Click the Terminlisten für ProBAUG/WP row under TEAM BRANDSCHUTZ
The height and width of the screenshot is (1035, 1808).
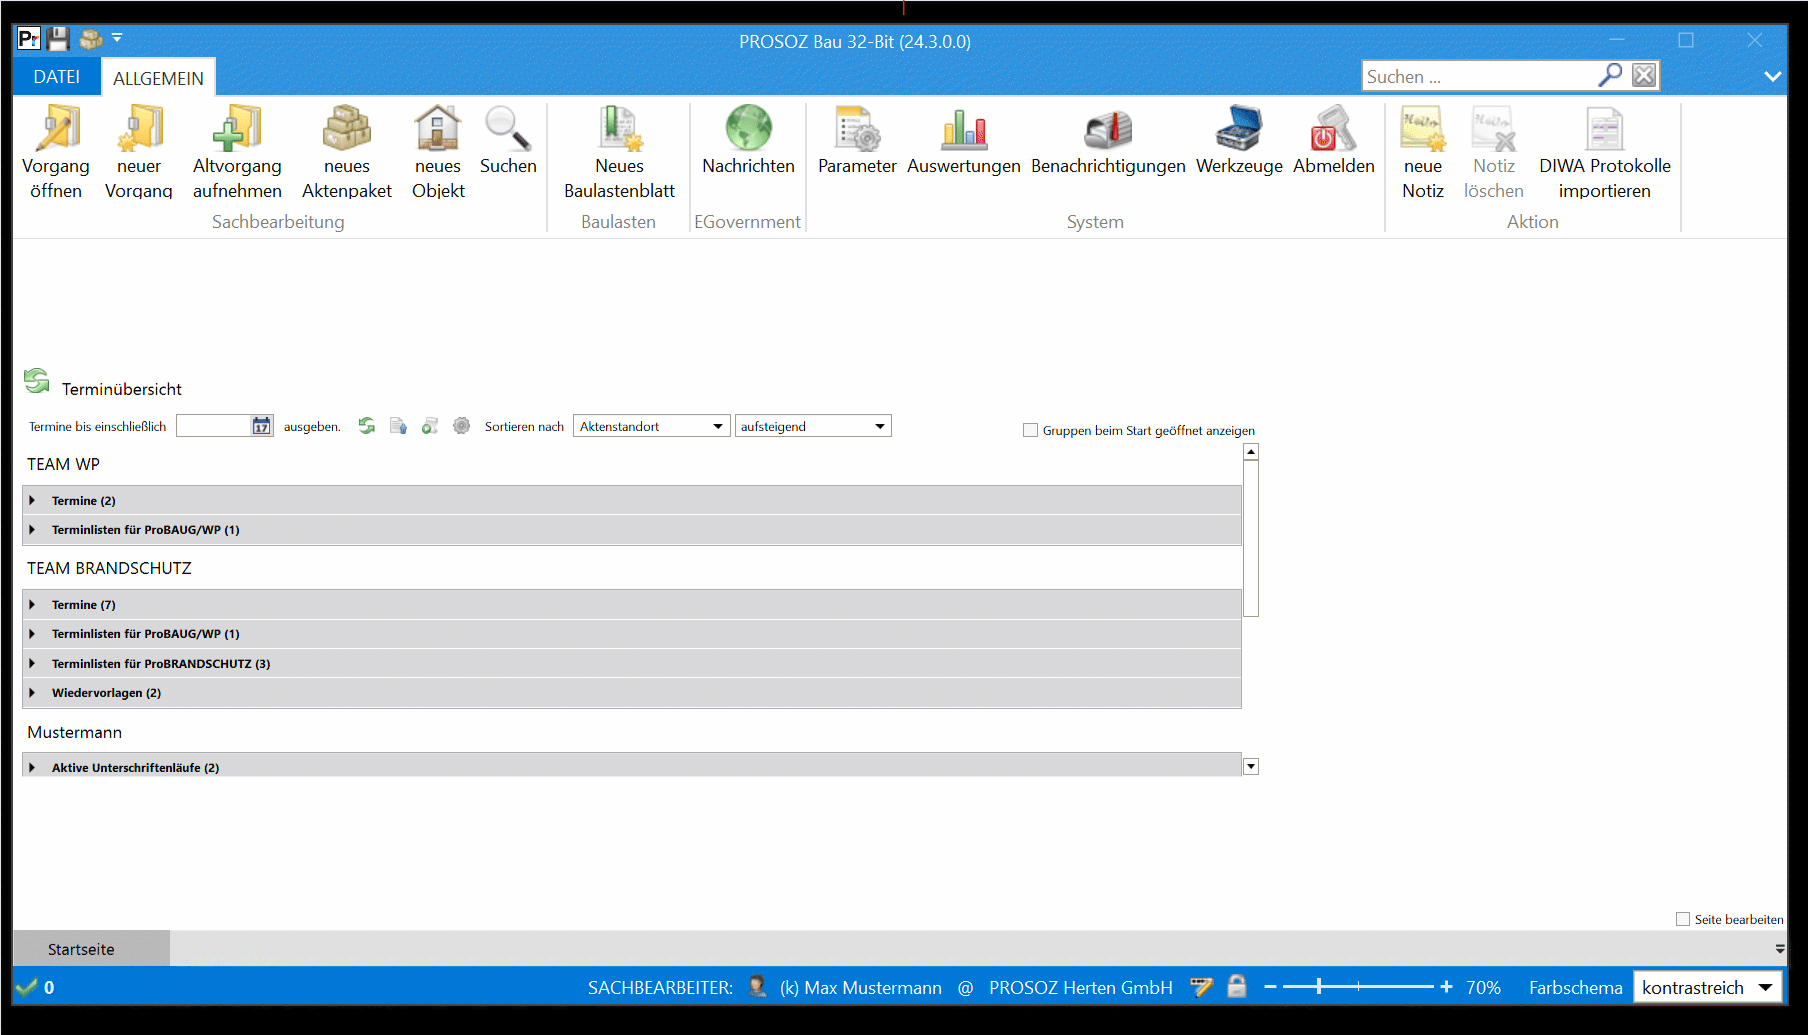point(632,634)
